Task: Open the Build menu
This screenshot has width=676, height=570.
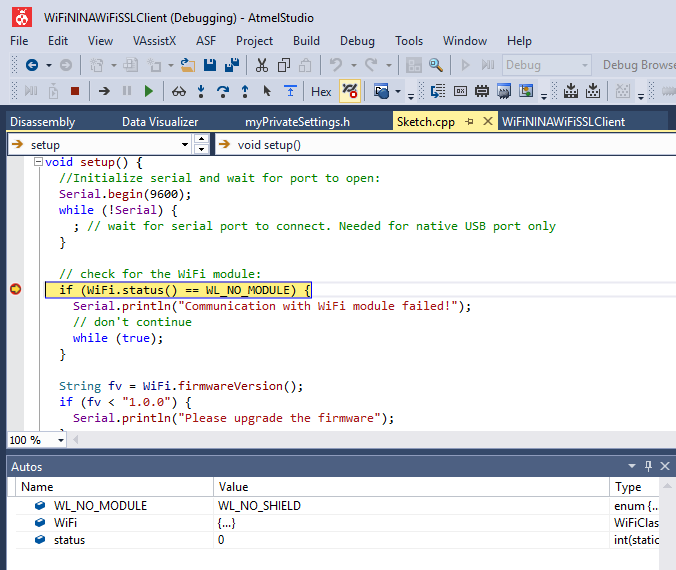Action: tap(307, 41)
